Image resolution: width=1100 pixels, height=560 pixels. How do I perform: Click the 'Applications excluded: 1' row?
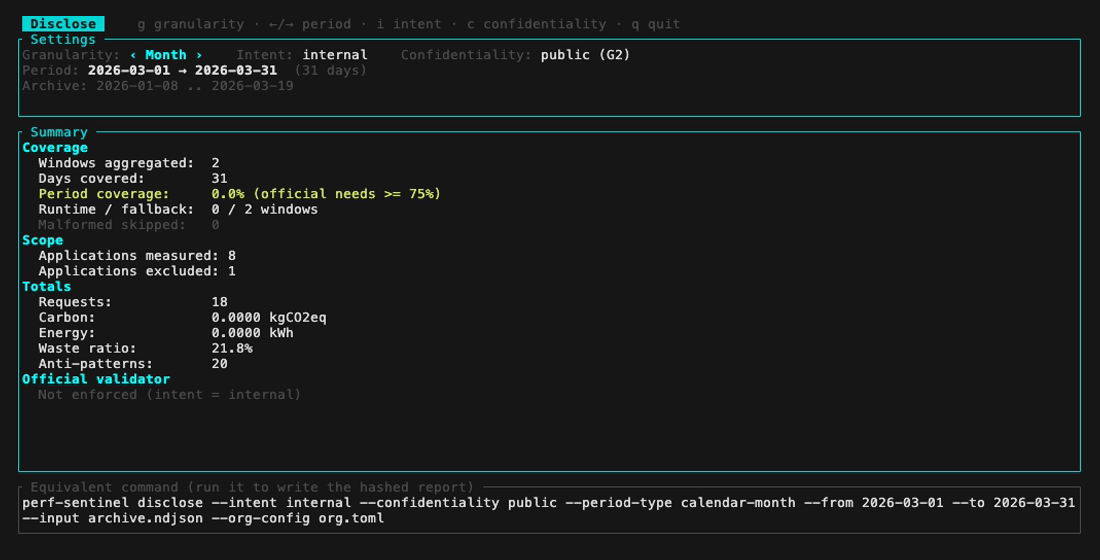[x=137, y=271]
